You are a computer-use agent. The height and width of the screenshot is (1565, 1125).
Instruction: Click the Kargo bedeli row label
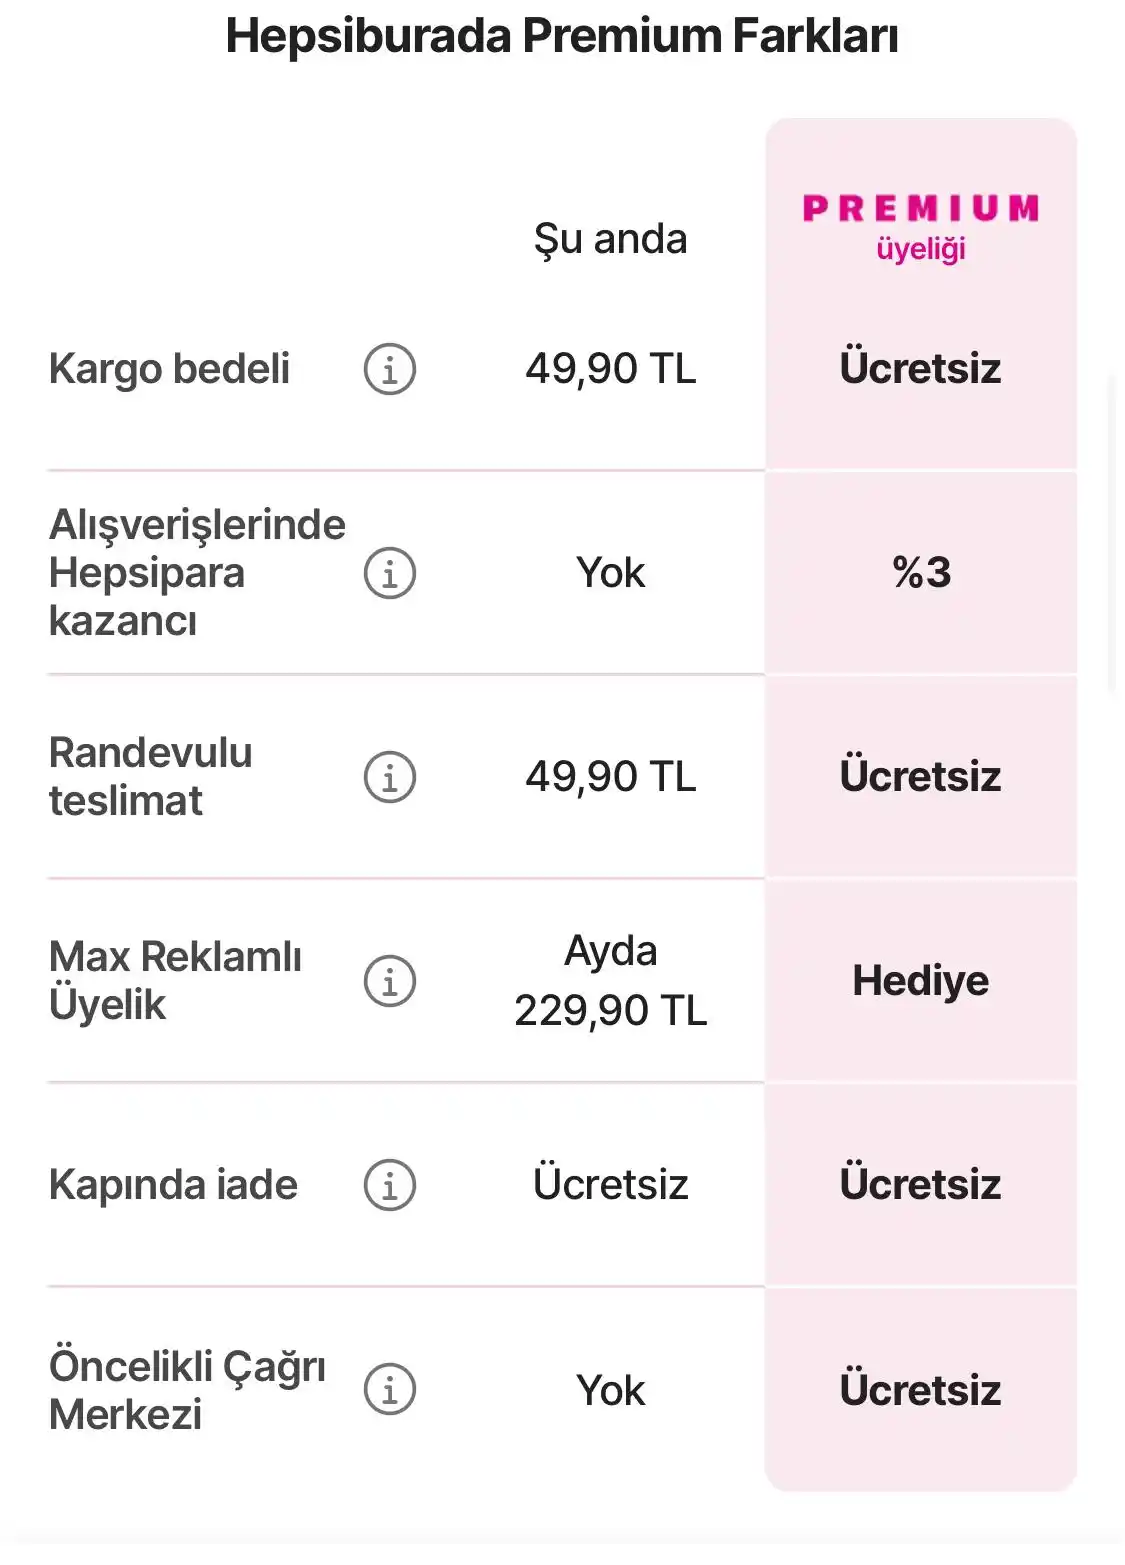coord(169,369)
